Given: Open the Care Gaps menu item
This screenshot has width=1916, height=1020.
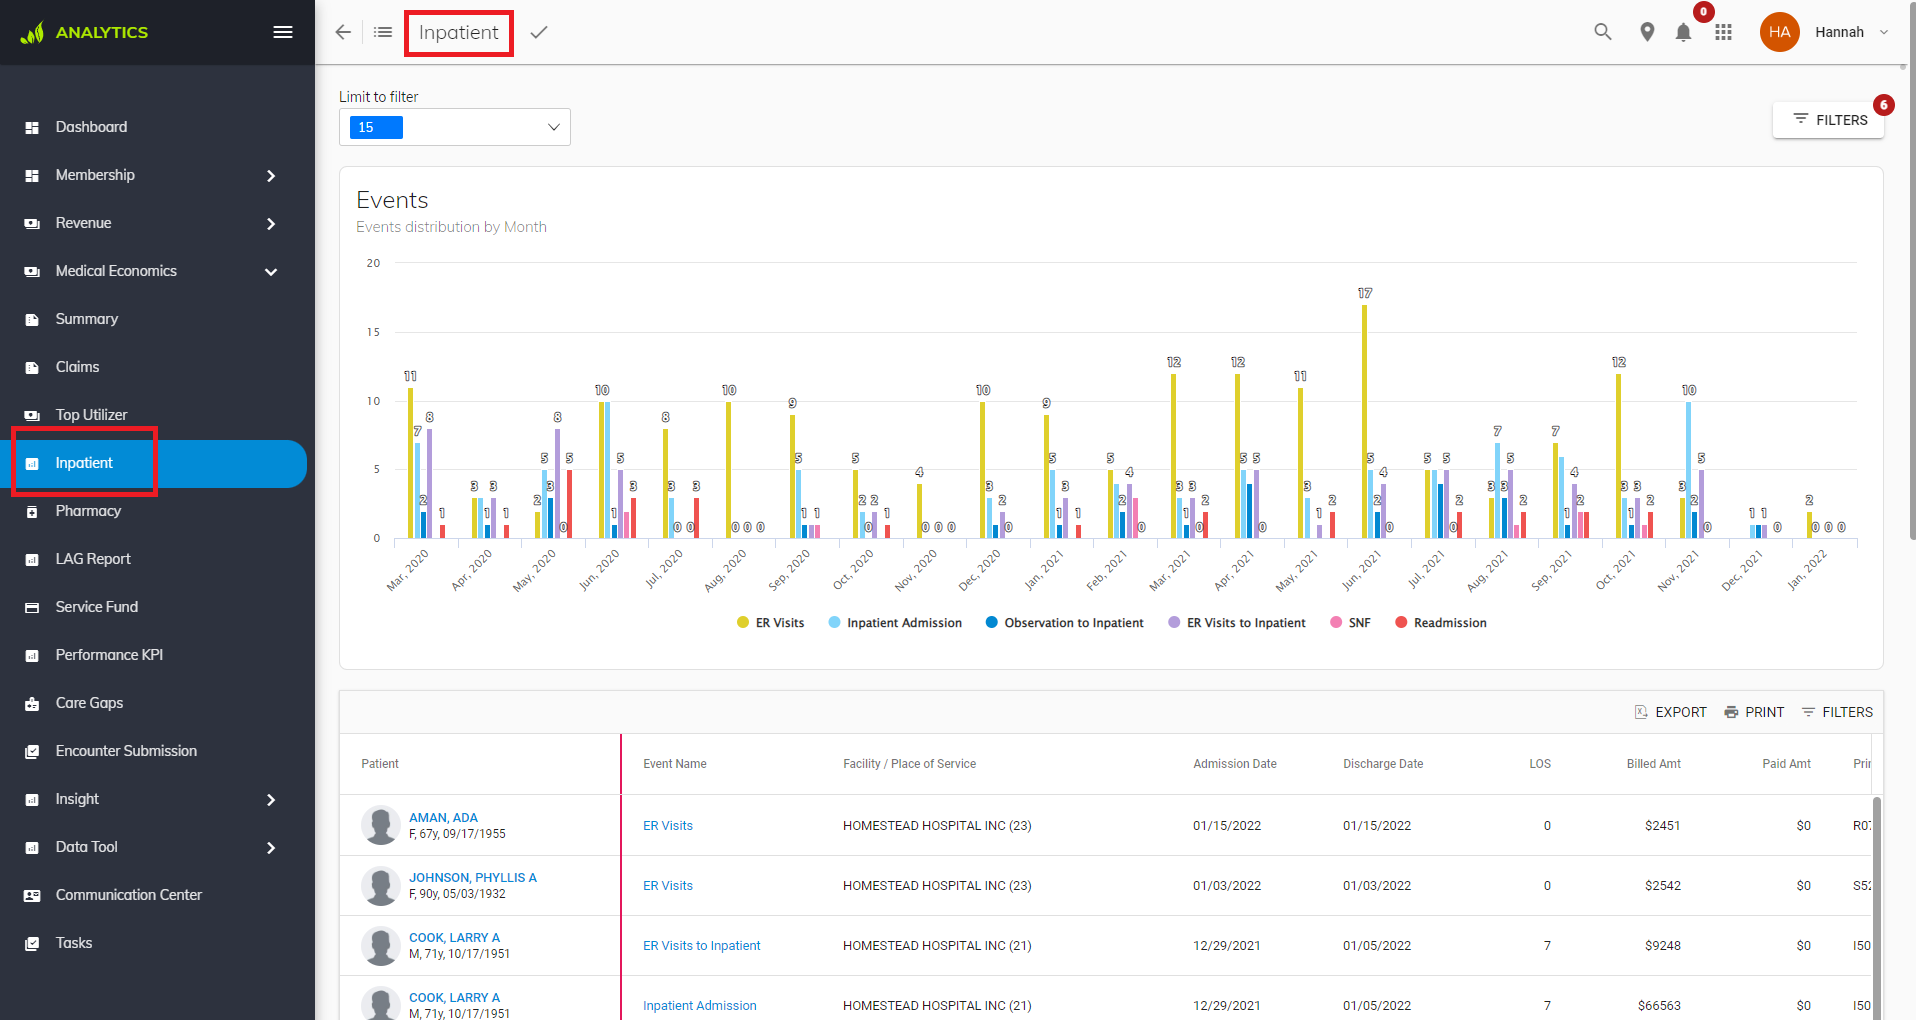Looking at the screenshot, I should (89, 703).
